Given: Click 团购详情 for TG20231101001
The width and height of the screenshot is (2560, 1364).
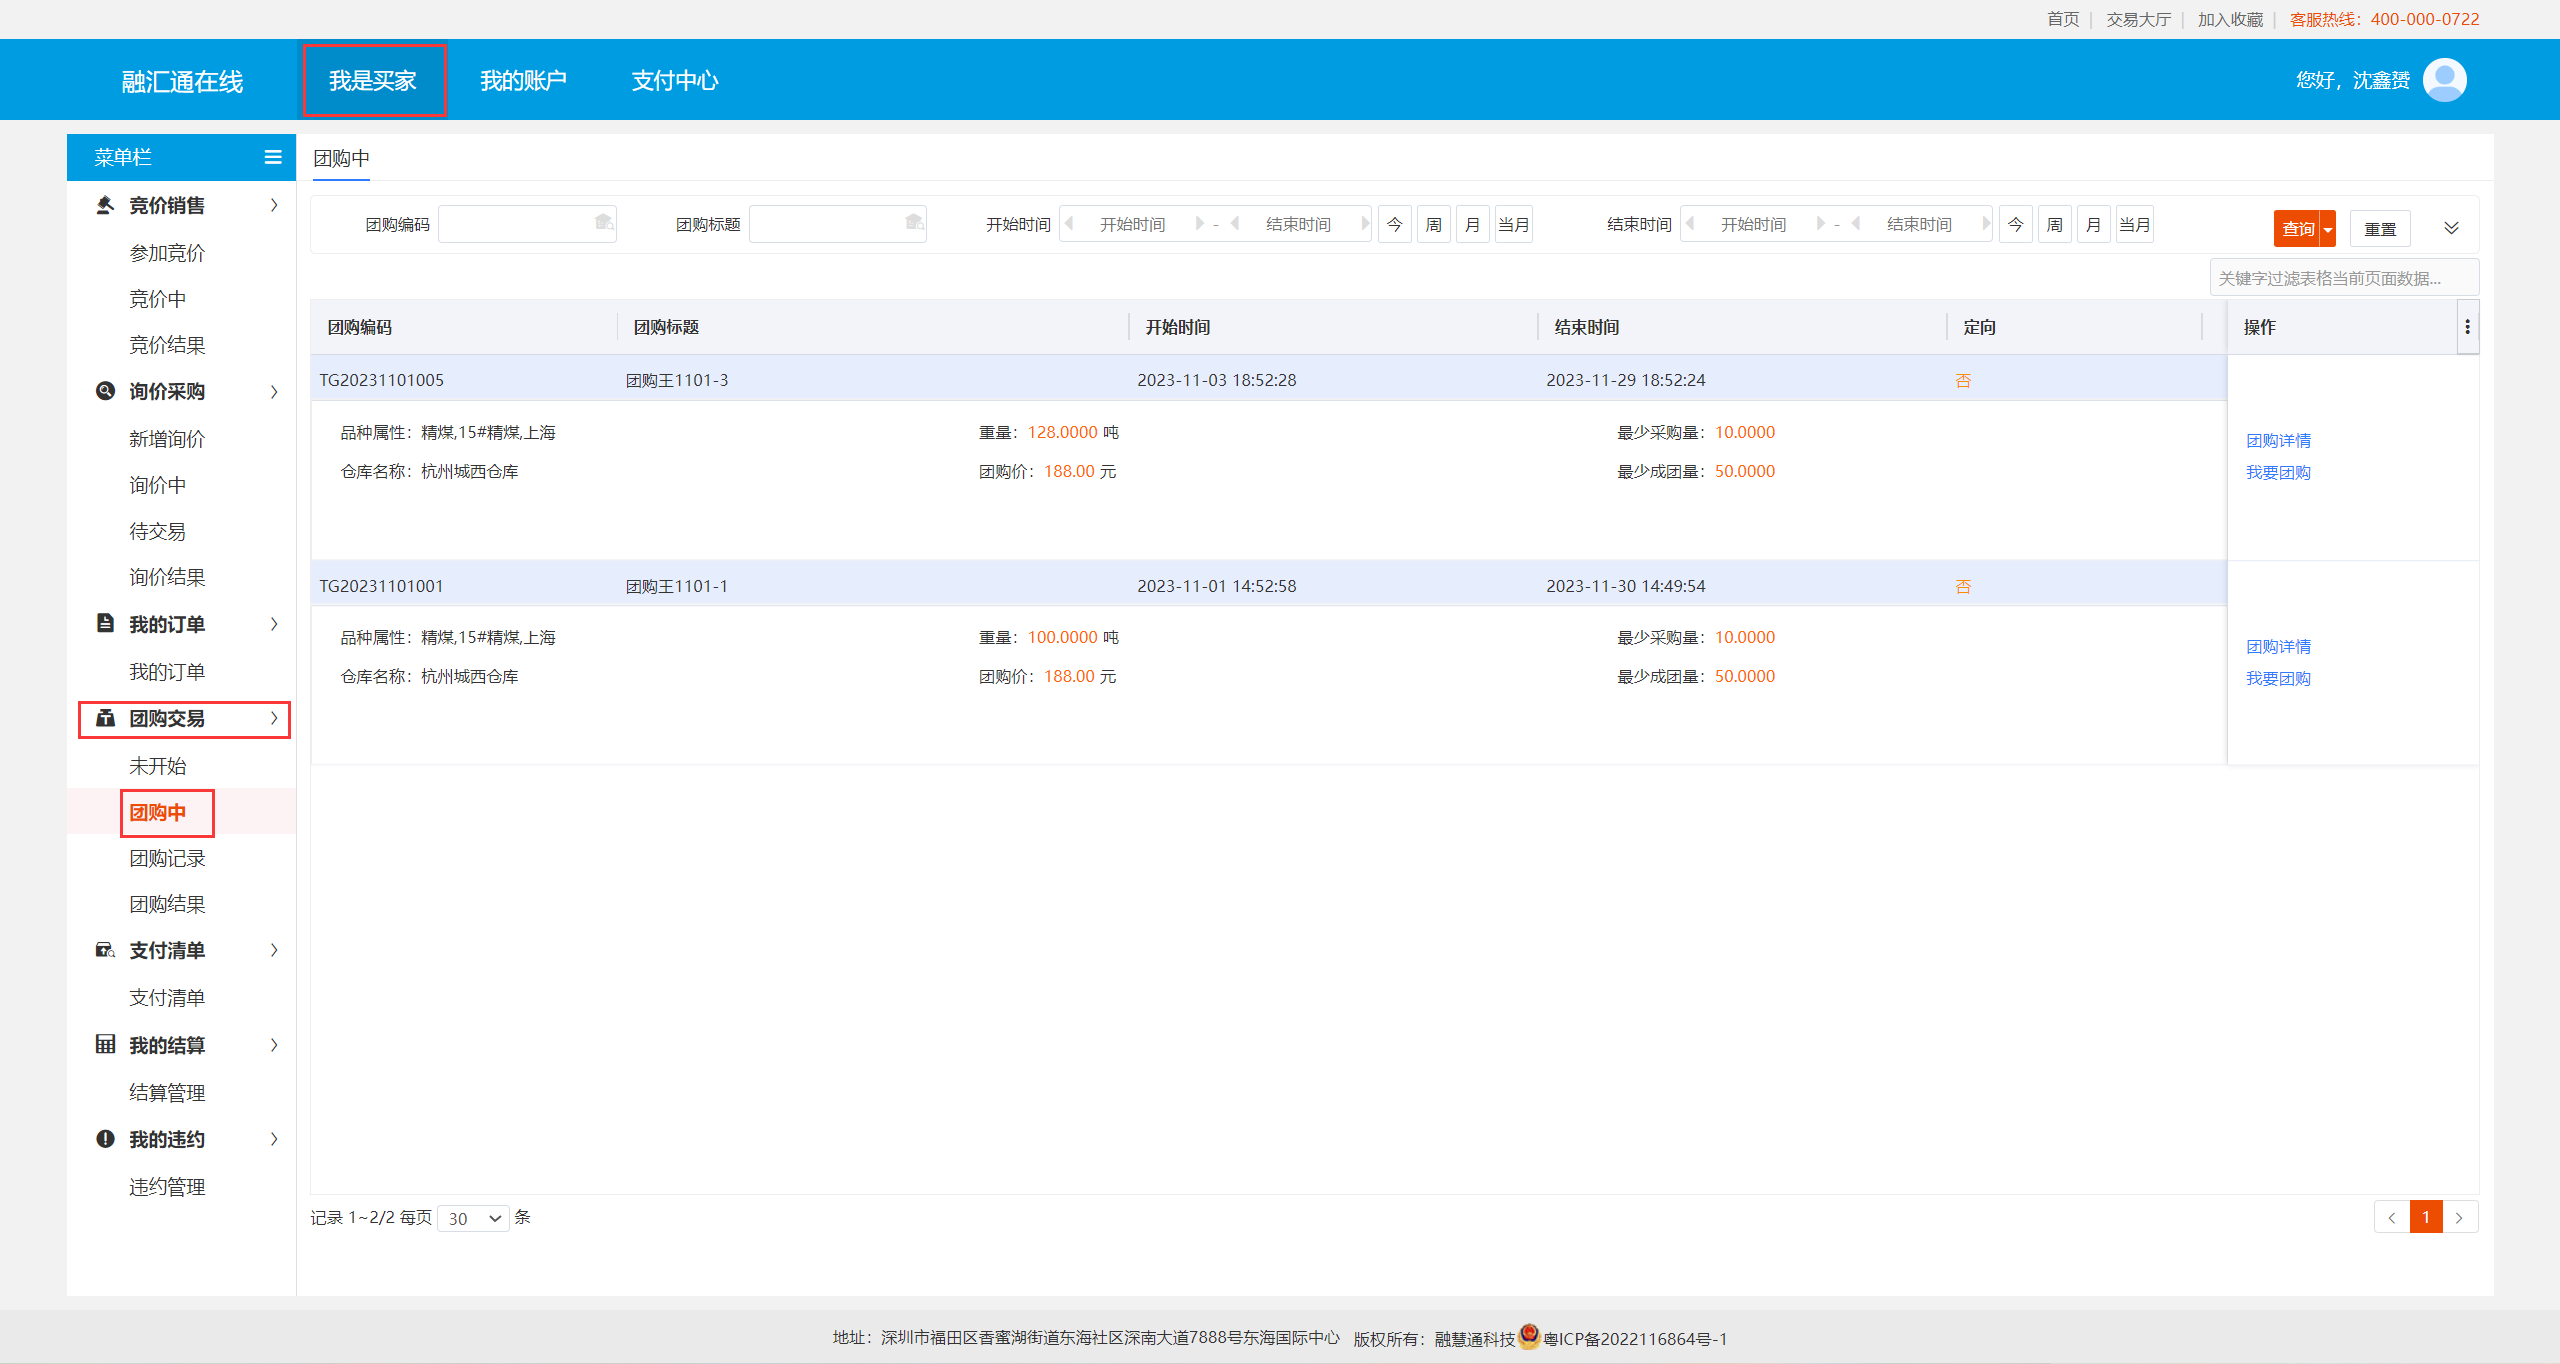Looking at the screenshot, I should click(x=2278, y=646).
